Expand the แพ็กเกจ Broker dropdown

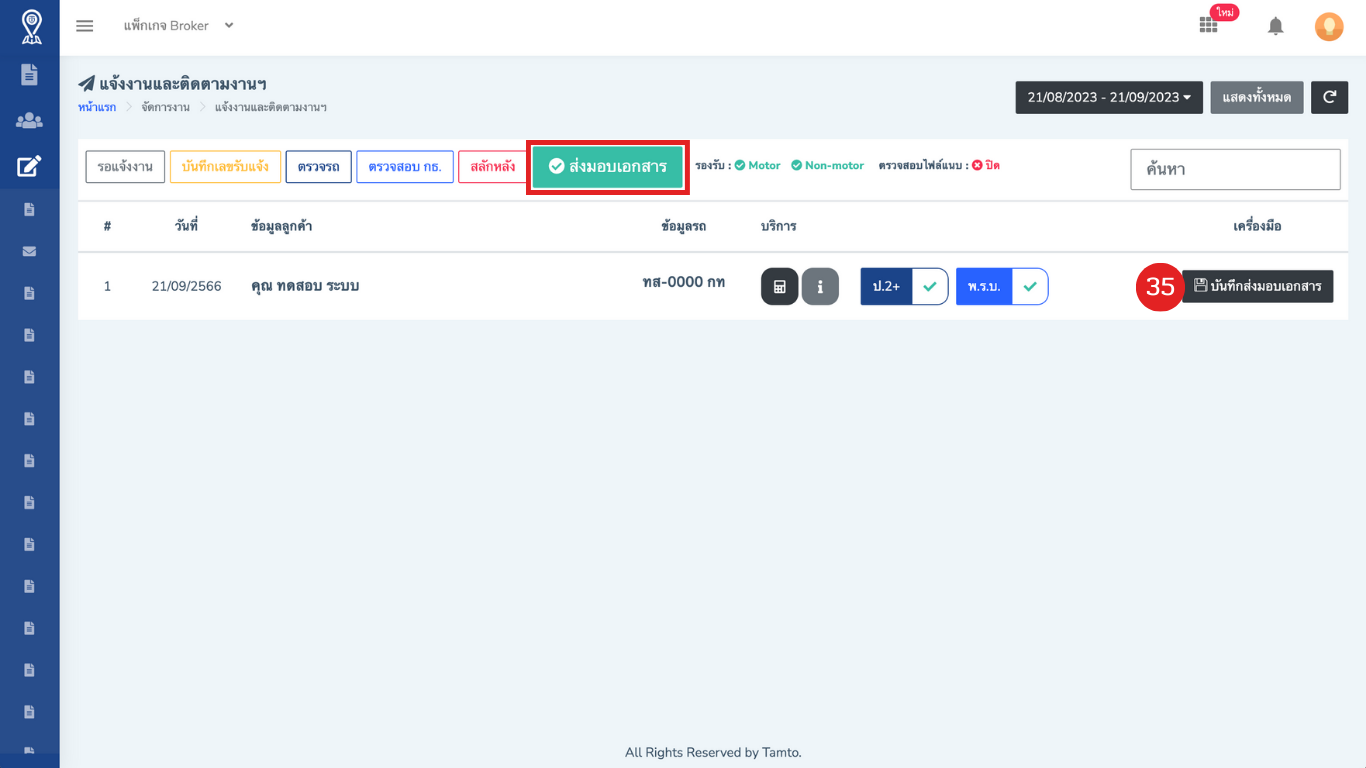click(x=178, y=26)
